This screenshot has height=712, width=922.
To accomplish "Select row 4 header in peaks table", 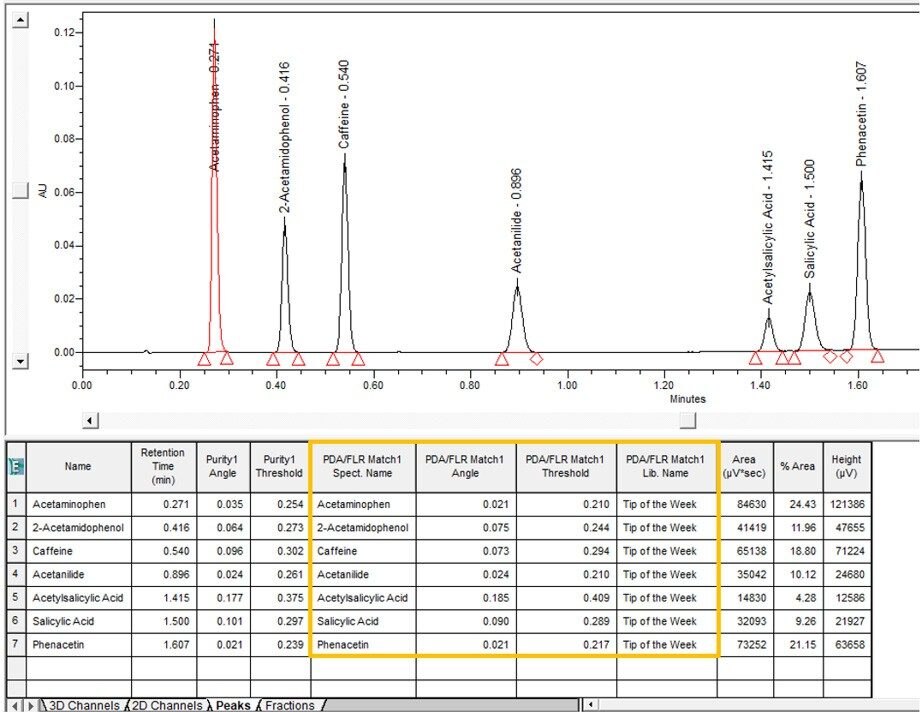I will [16, 574].
